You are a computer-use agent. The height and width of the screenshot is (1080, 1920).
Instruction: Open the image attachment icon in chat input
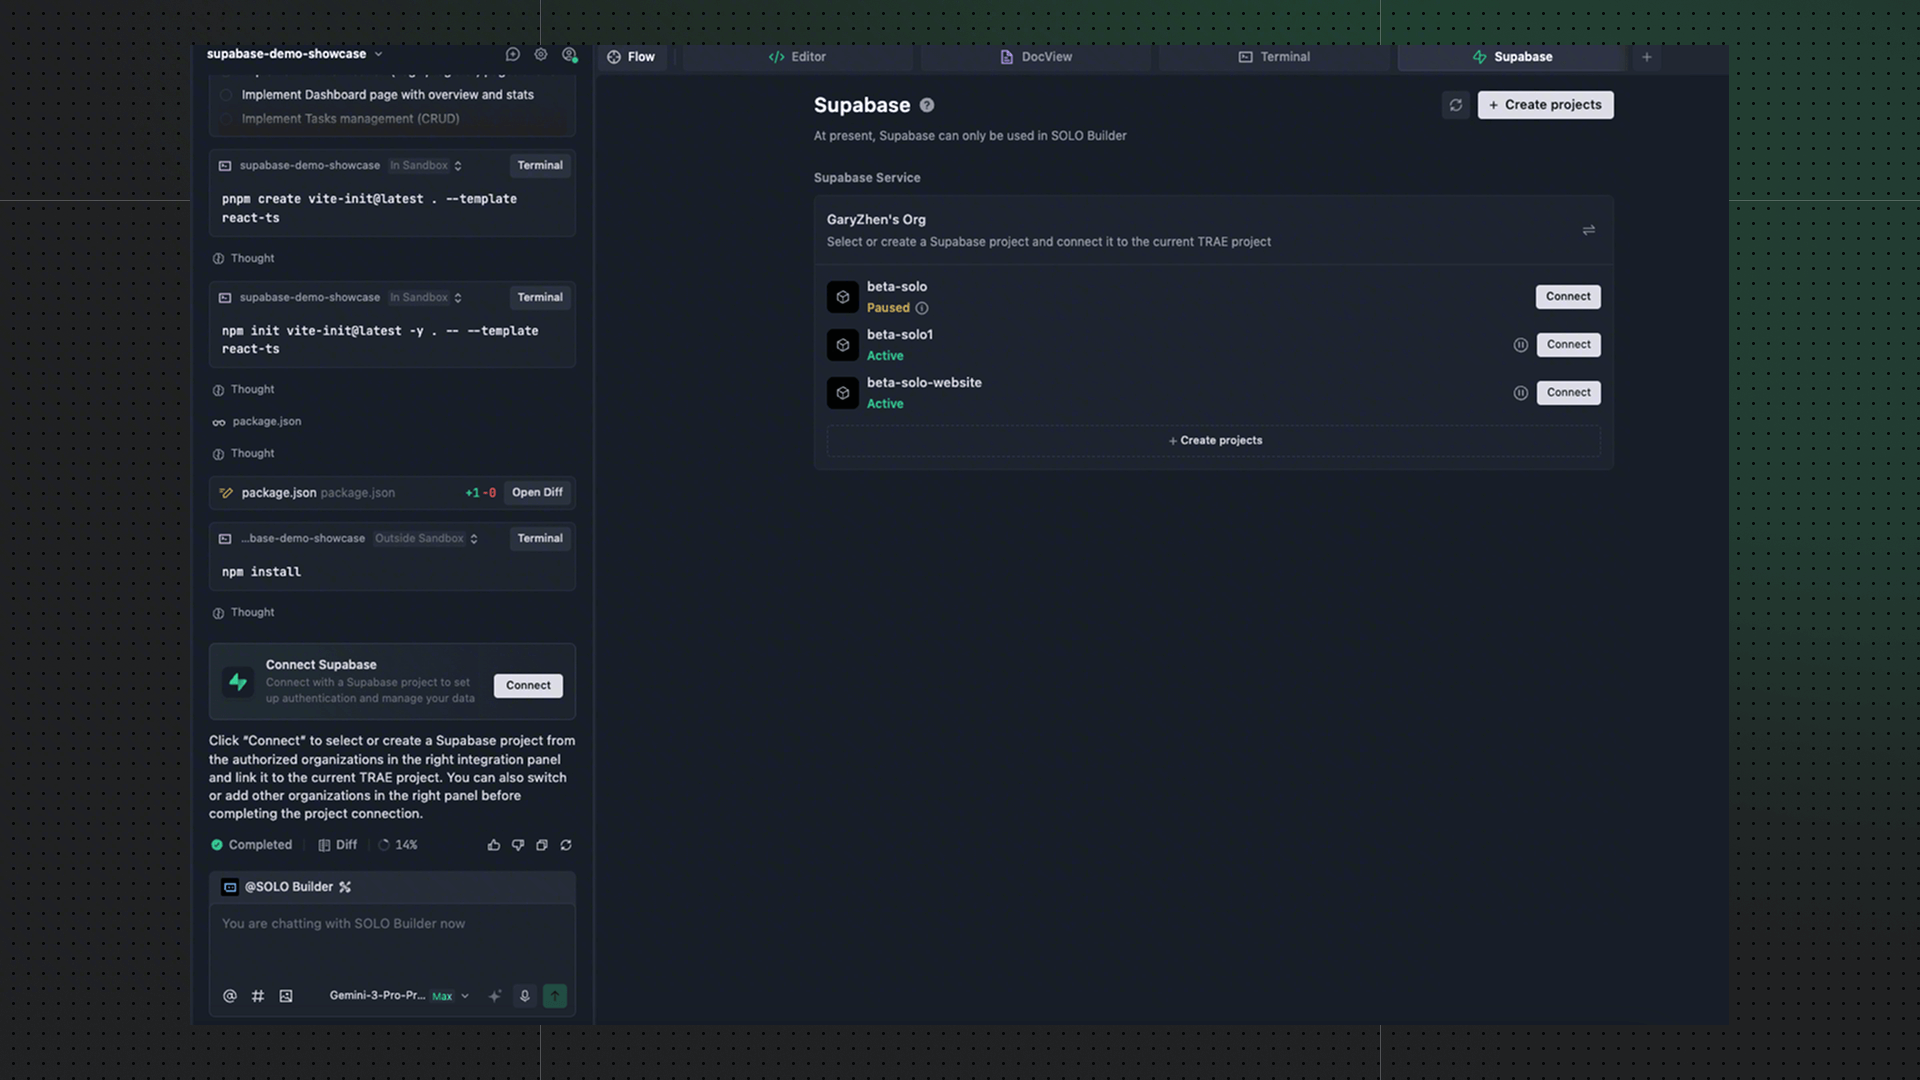tap(285, 996)
